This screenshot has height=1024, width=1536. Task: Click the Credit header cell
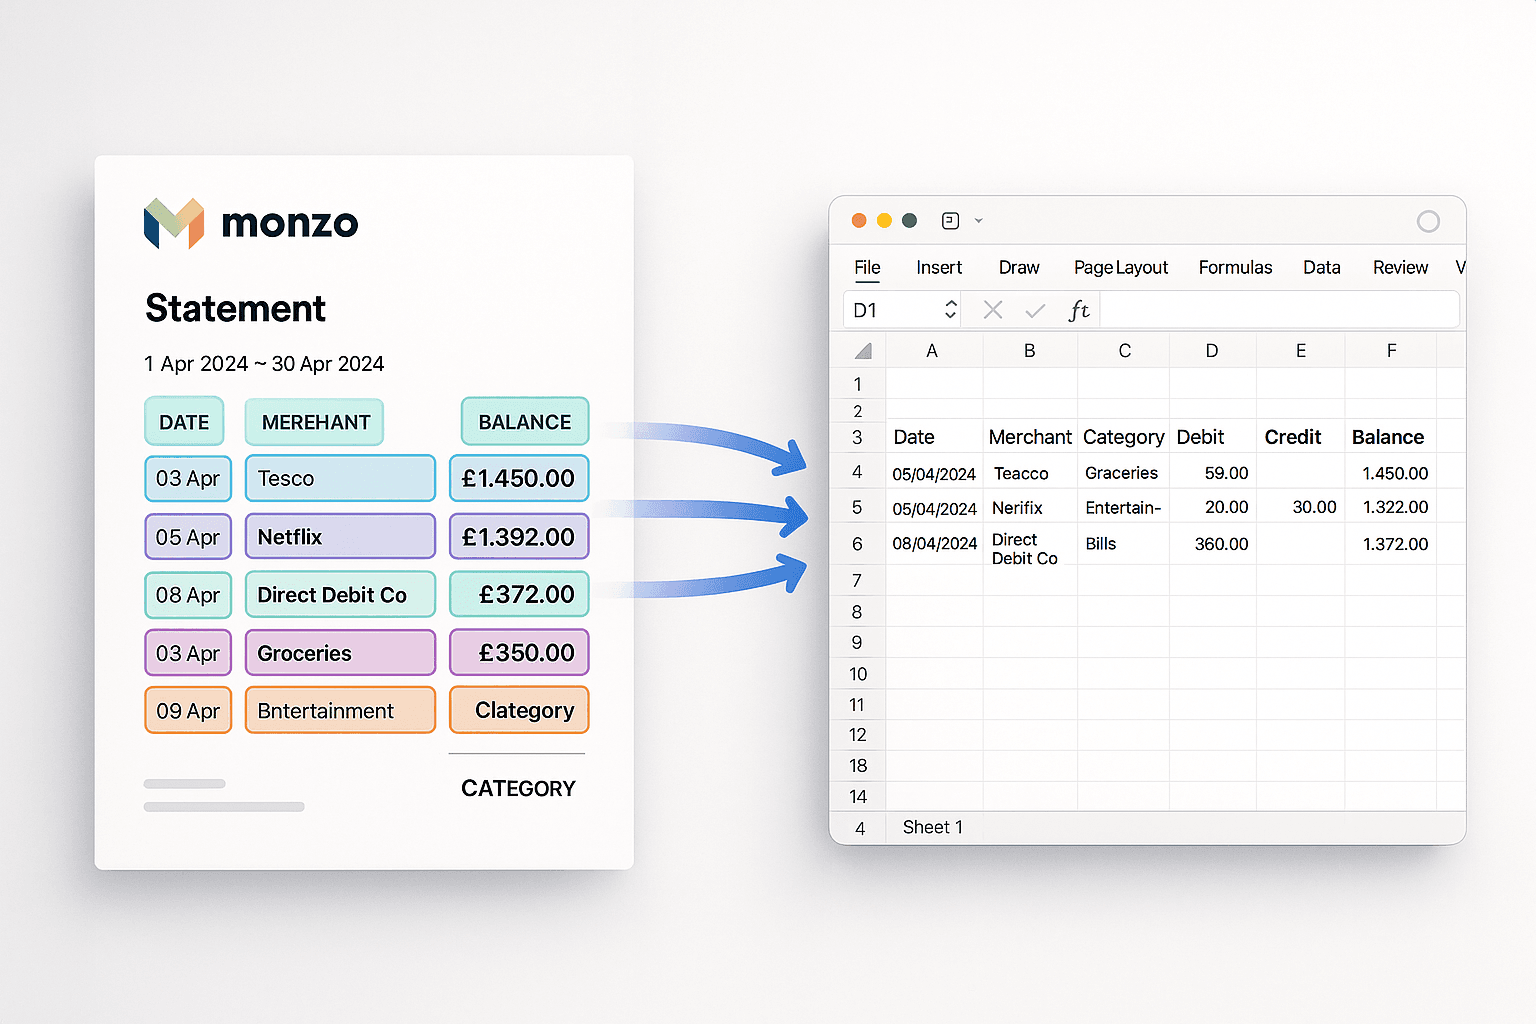pyautogui.click(x=1301, y=437)
